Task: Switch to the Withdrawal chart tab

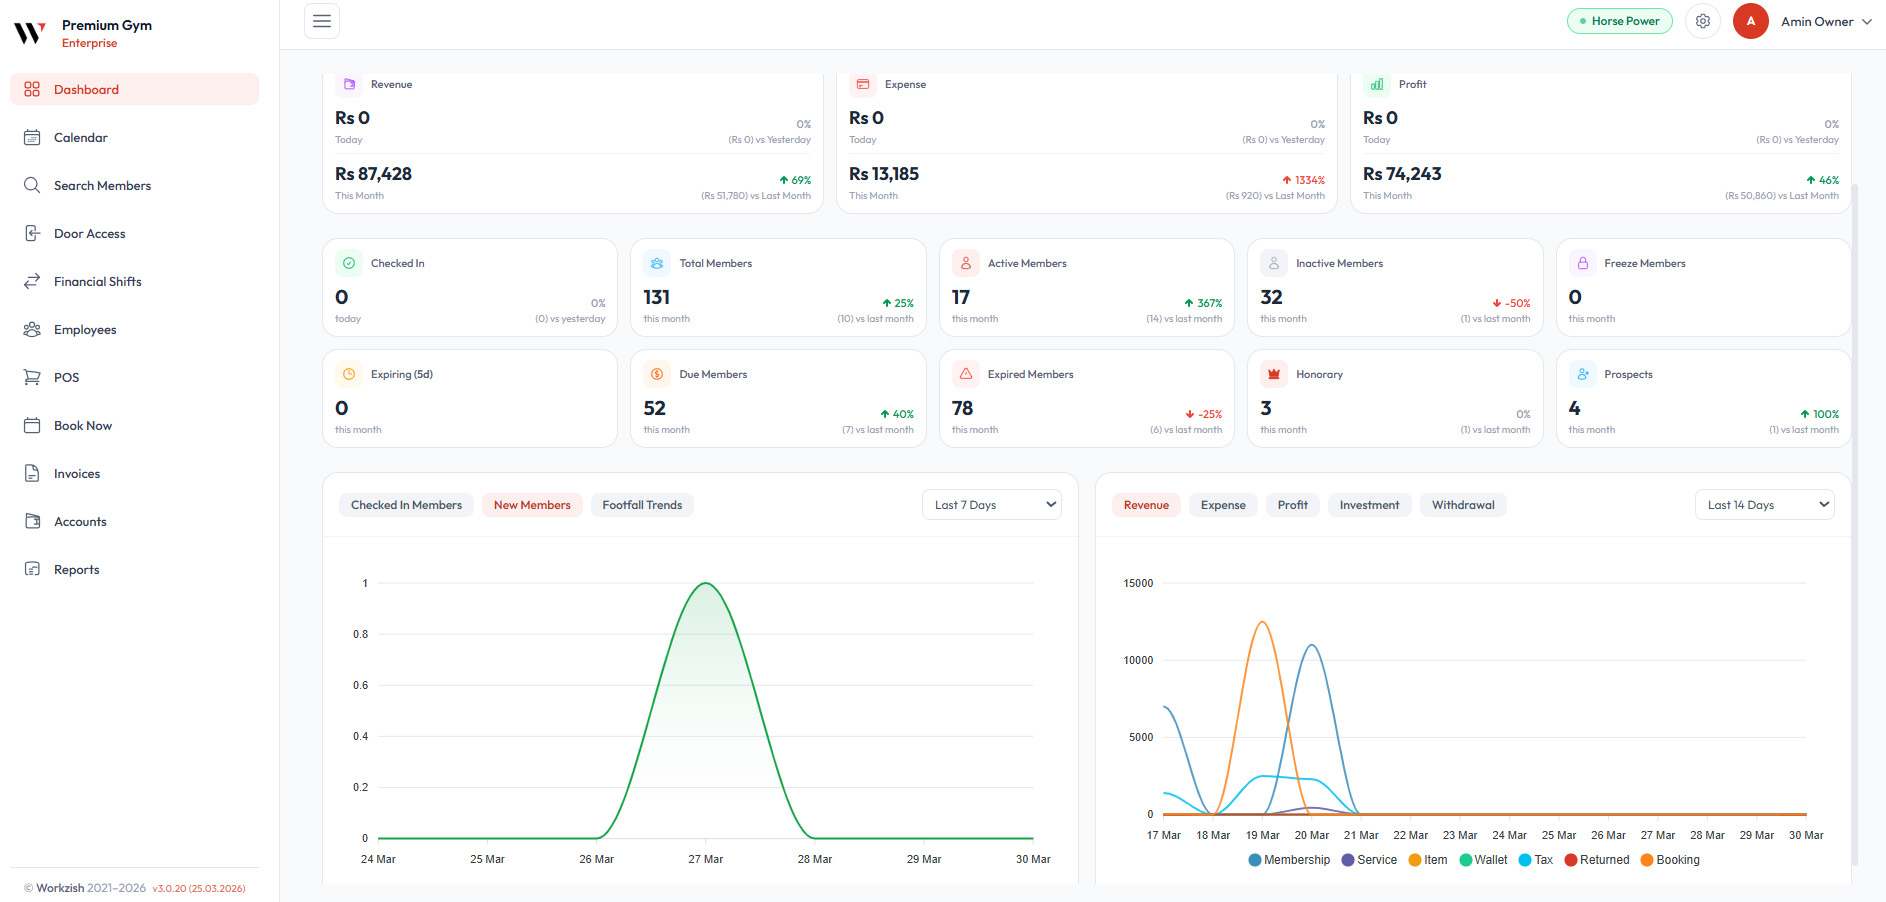Action: coord(1463,505)
